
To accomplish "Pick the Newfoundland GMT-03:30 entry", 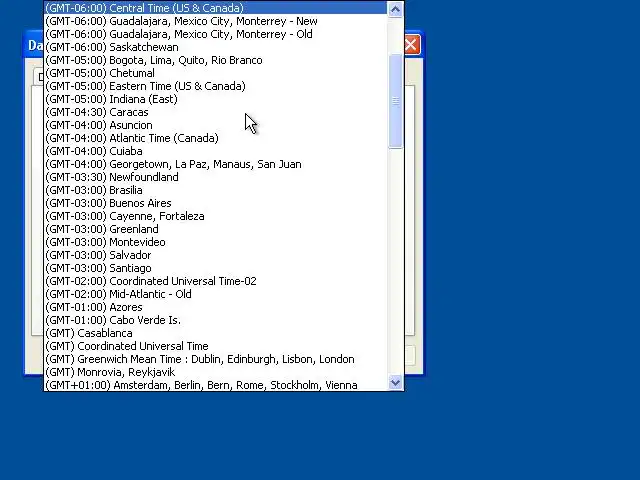I will point(216,177).
